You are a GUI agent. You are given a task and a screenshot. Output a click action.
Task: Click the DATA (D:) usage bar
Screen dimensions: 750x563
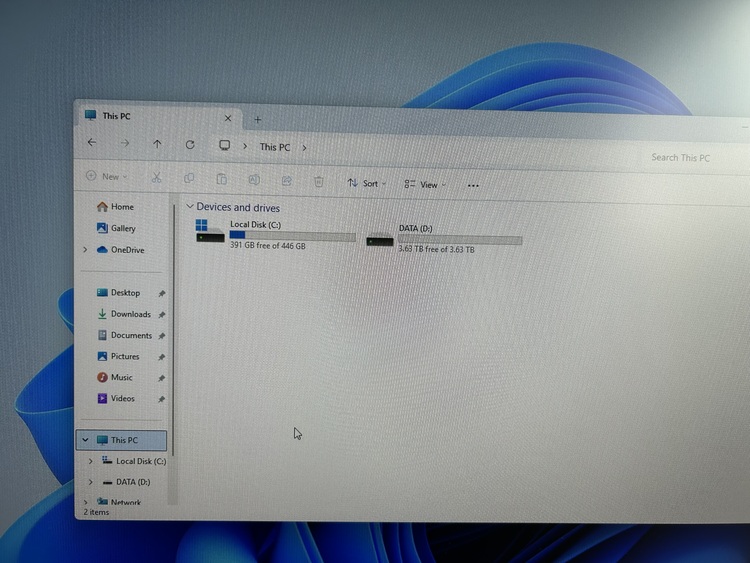tap(460, 240)
